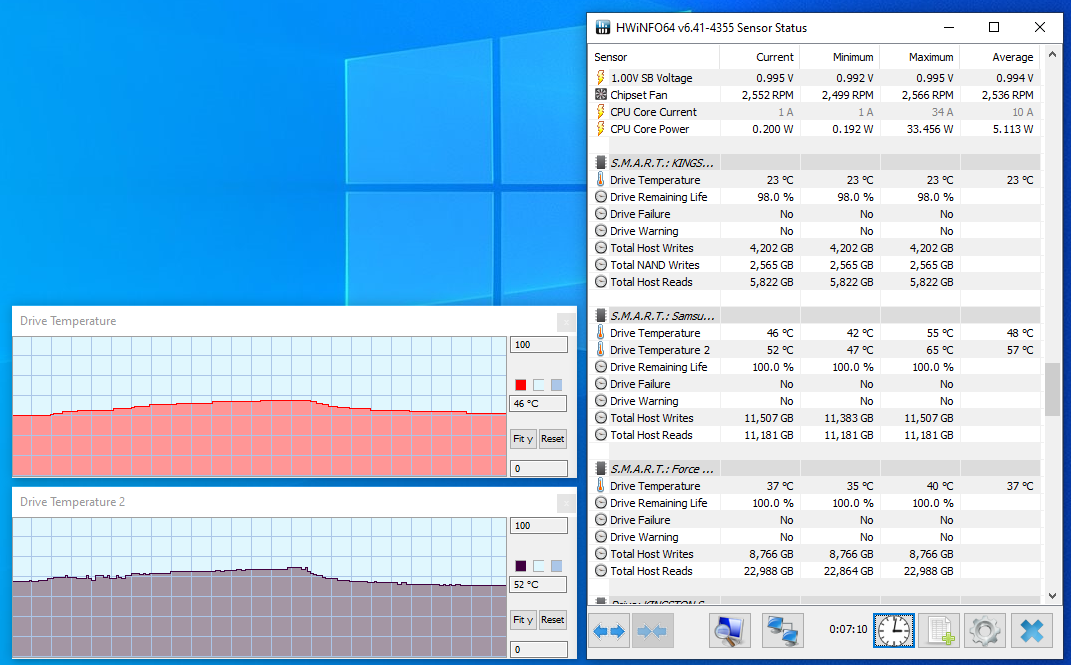Click the sensor list vertical scrollbar thumb
1071x665 pixels.
coord(1052,389)
